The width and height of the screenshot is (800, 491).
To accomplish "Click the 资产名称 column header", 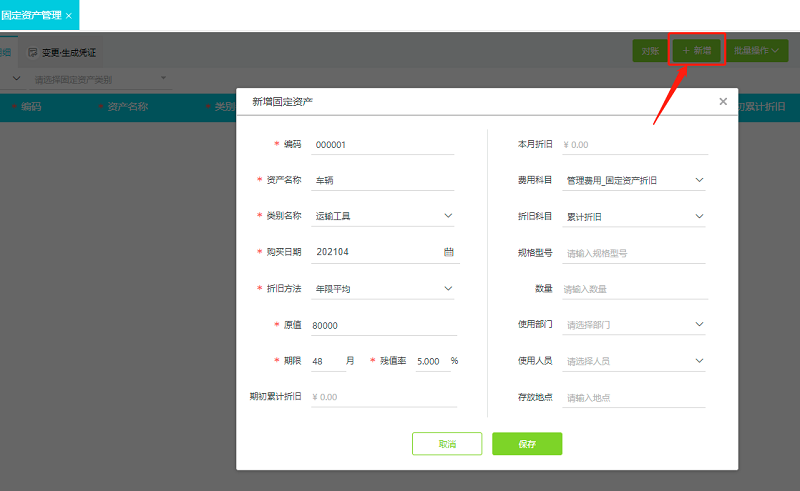I will click(x=128, y=107).
